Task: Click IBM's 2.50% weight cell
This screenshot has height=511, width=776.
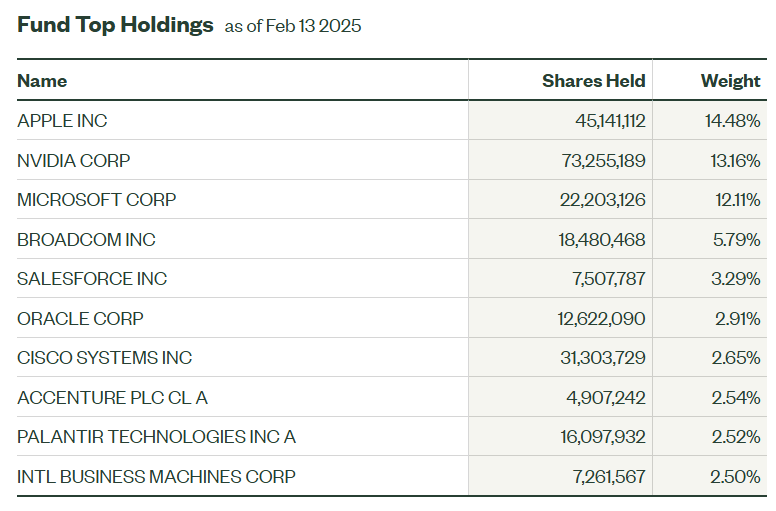Action: (734, 477)
